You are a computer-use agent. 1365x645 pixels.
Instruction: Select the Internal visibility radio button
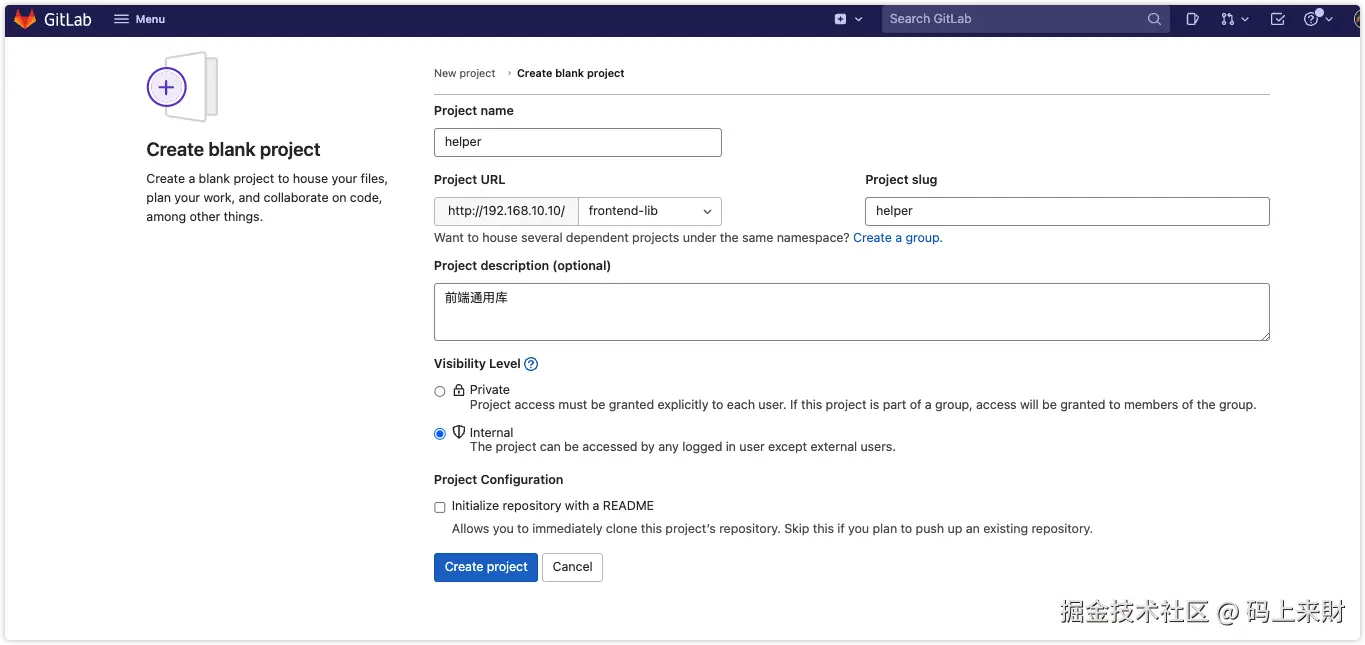click(x=440, y=434)
